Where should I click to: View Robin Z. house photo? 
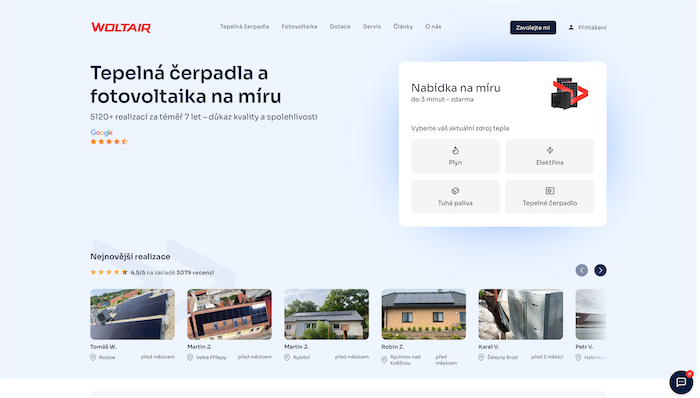tap(424, 314)
